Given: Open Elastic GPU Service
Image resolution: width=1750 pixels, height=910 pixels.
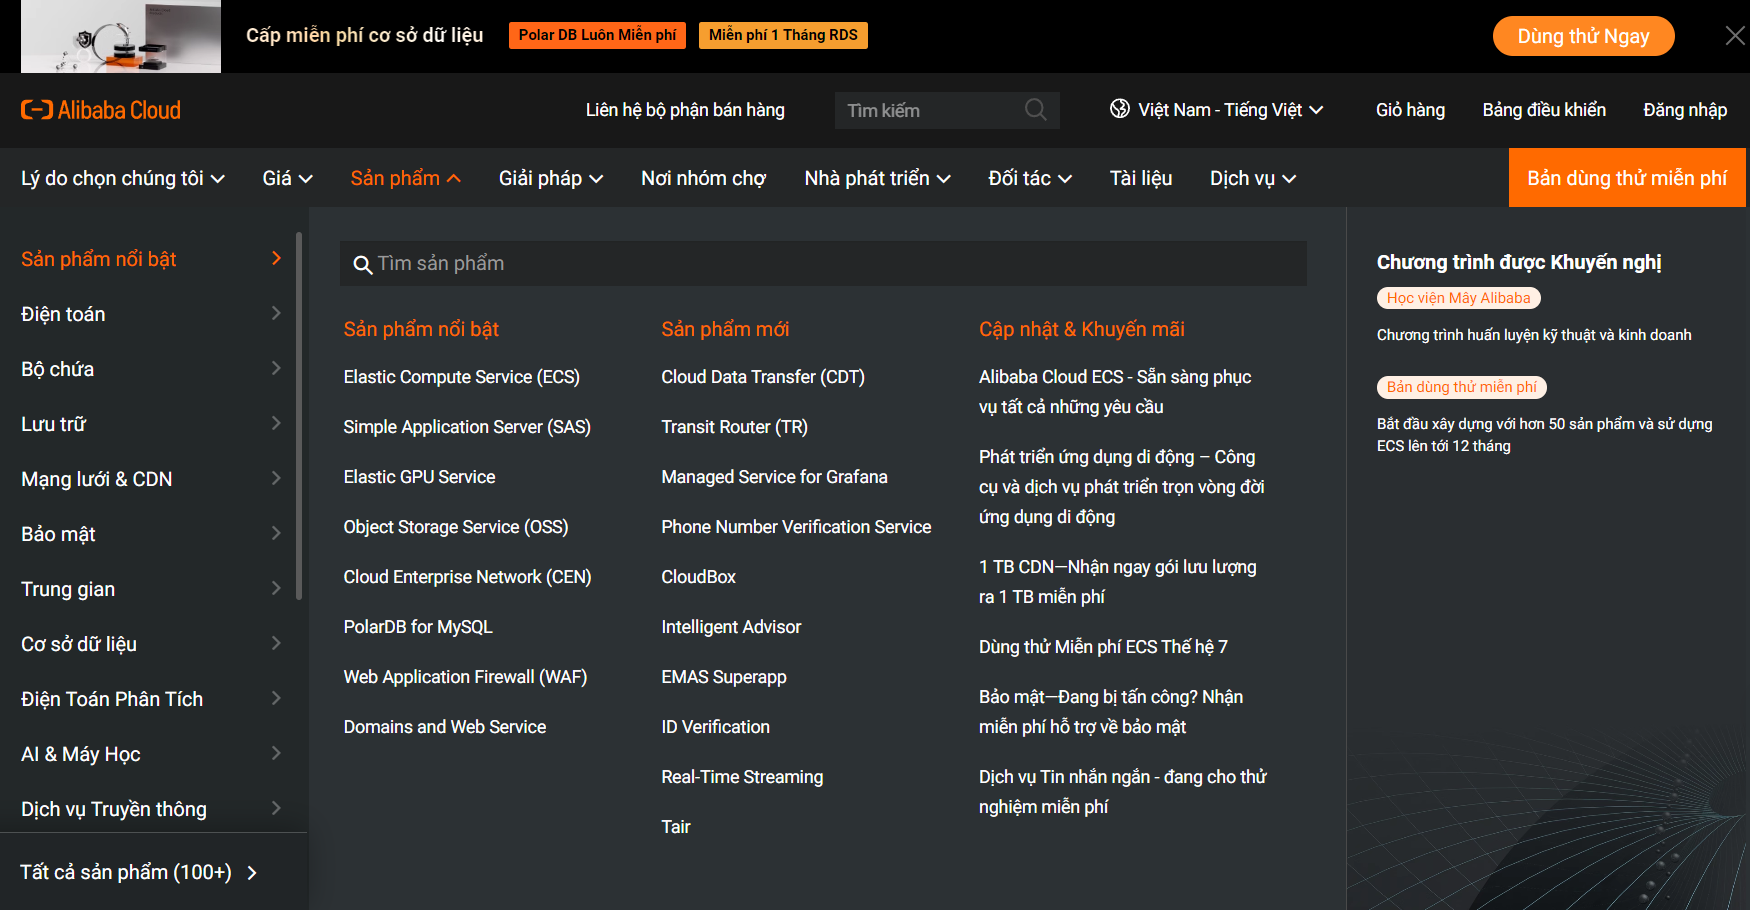Looking at the screenshot, I should point(419,477).
